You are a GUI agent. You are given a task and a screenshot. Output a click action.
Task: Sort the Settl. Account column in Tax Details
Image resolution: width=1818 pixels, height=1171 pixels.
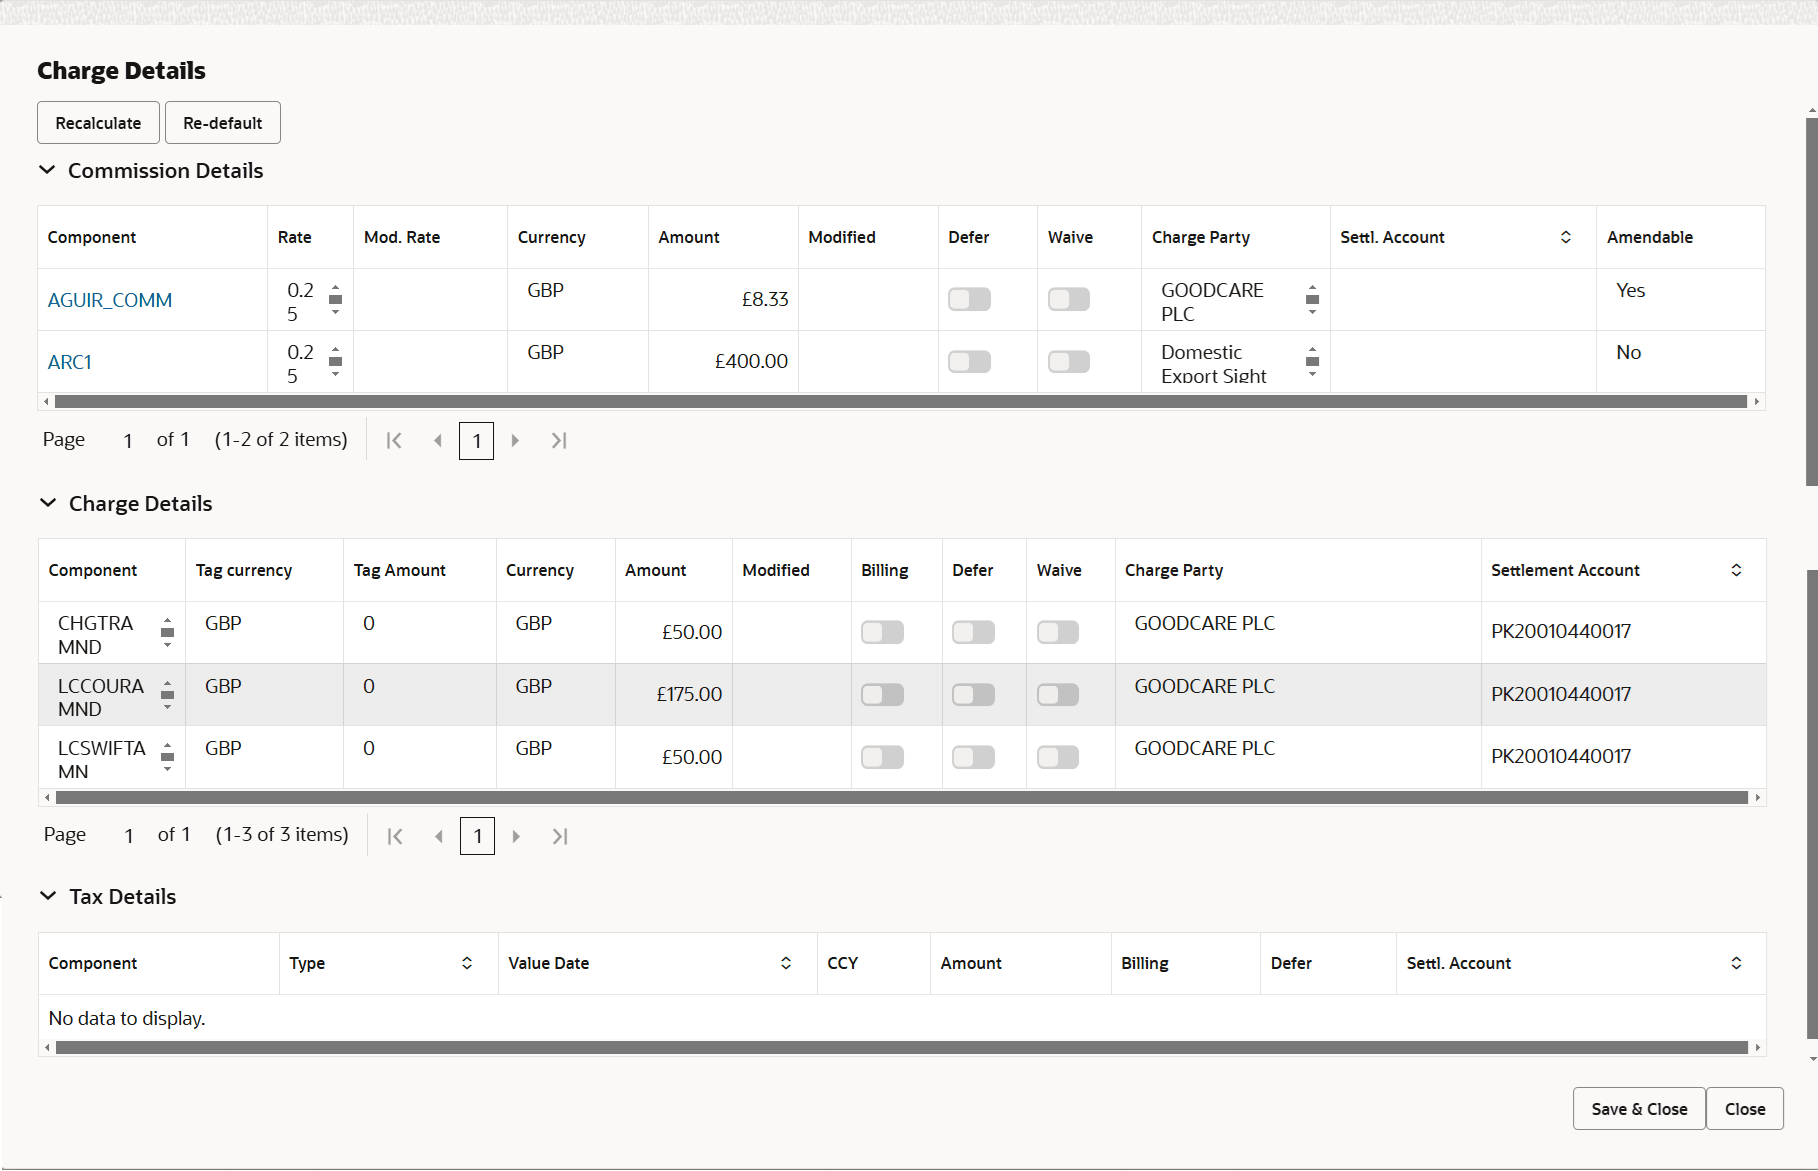tap(1738, 963)
